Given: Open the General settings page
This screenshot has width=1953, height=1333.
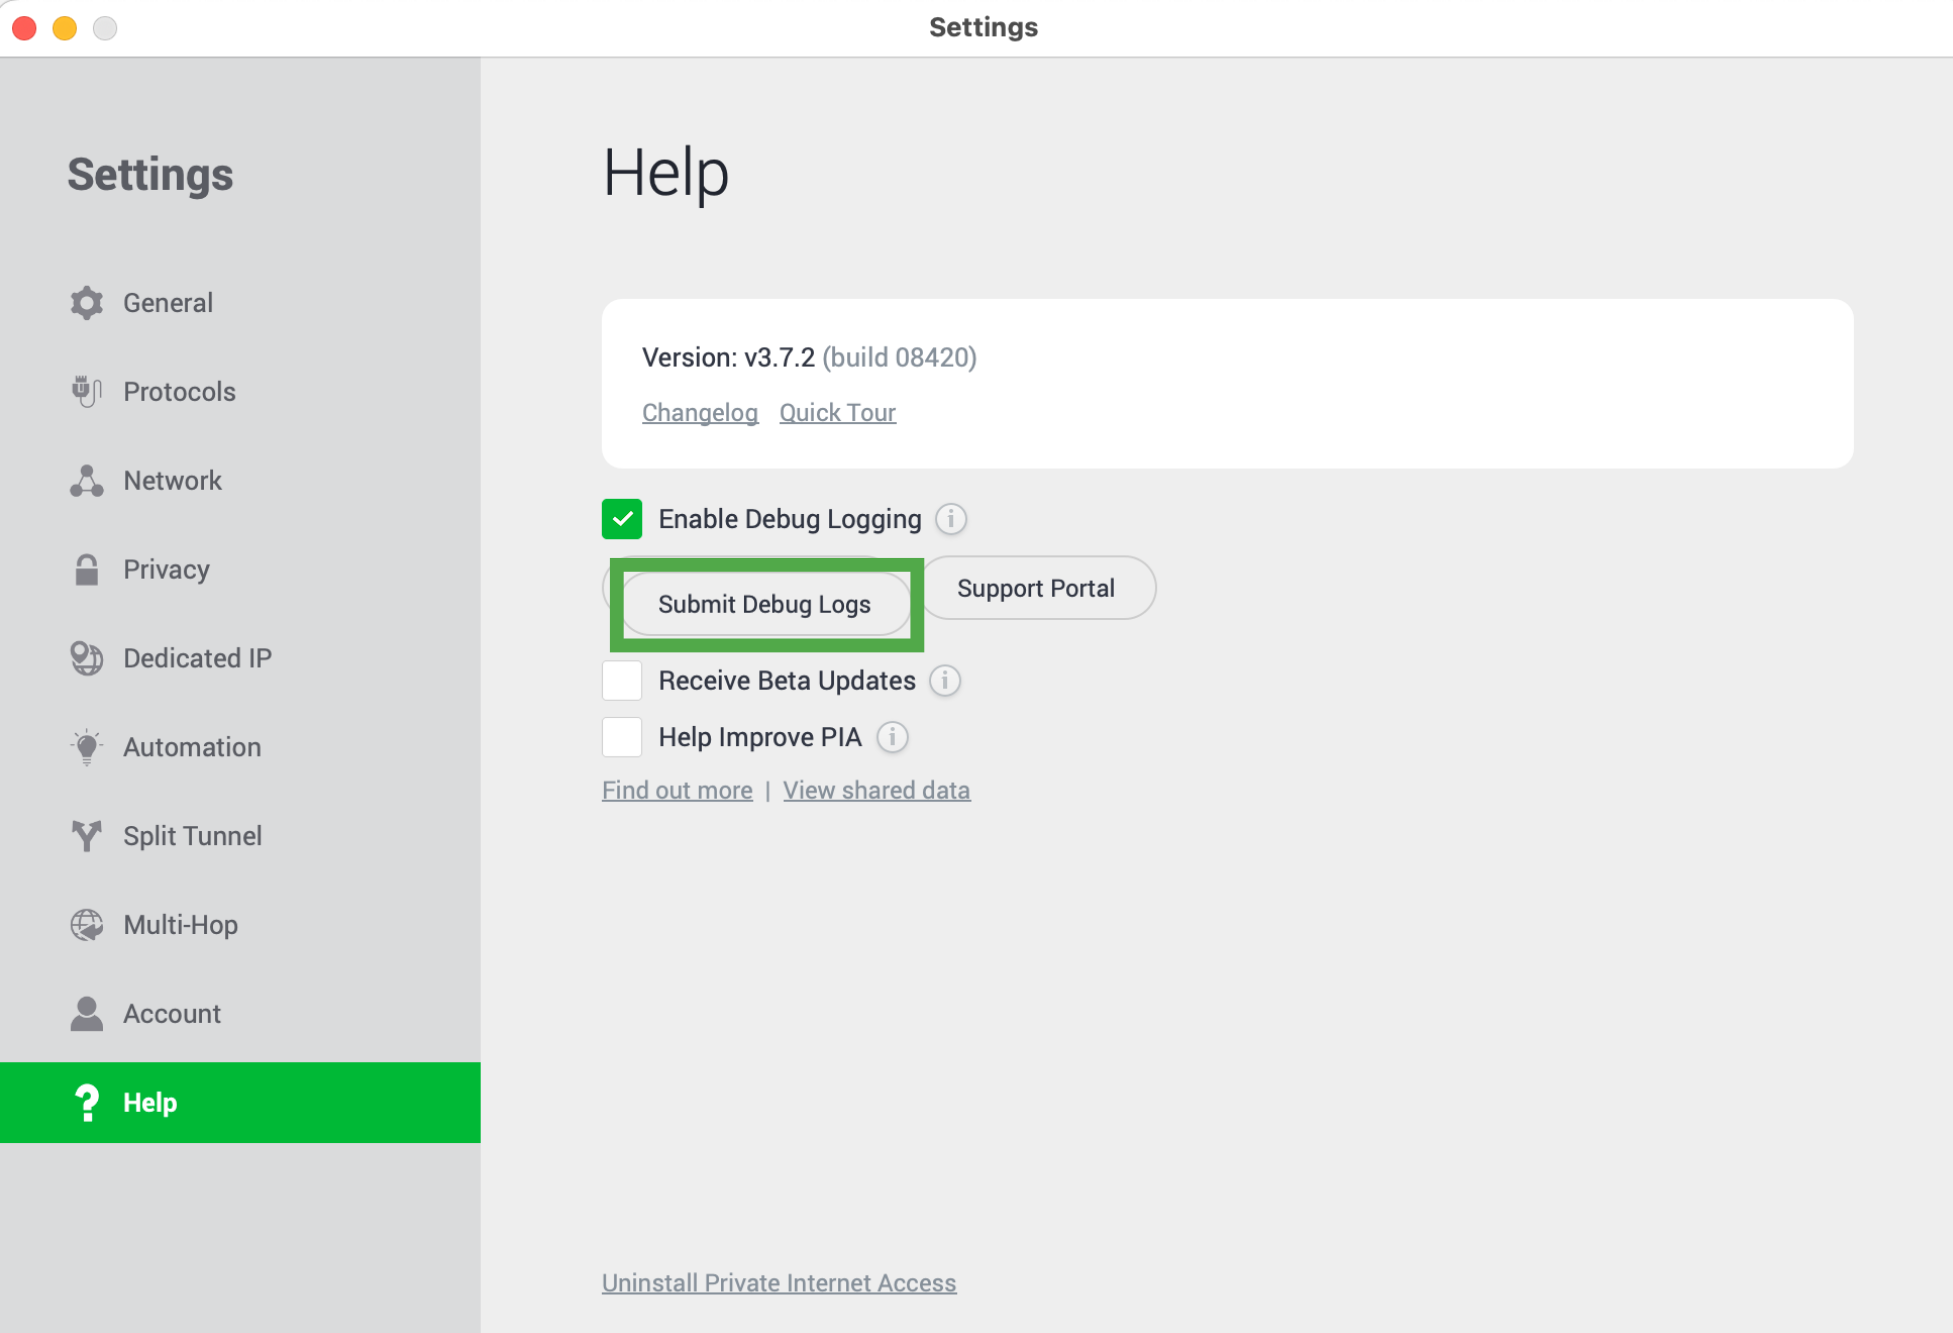Looking at the screenshot, I should tap(240, 303).
